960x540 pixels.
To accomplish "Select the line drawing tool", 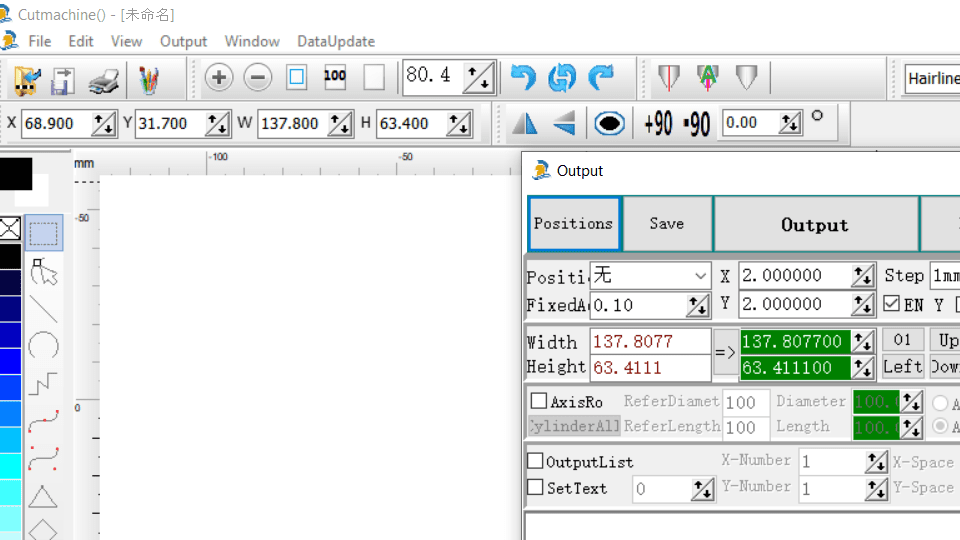I will click(43, 309).
